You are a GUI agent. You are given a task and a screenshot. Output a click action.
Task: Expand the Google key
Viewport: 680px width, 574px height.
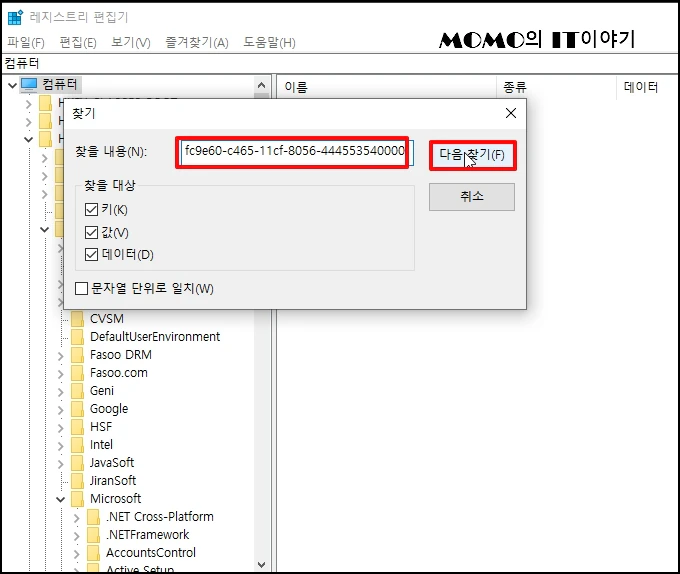click(61, 410)
